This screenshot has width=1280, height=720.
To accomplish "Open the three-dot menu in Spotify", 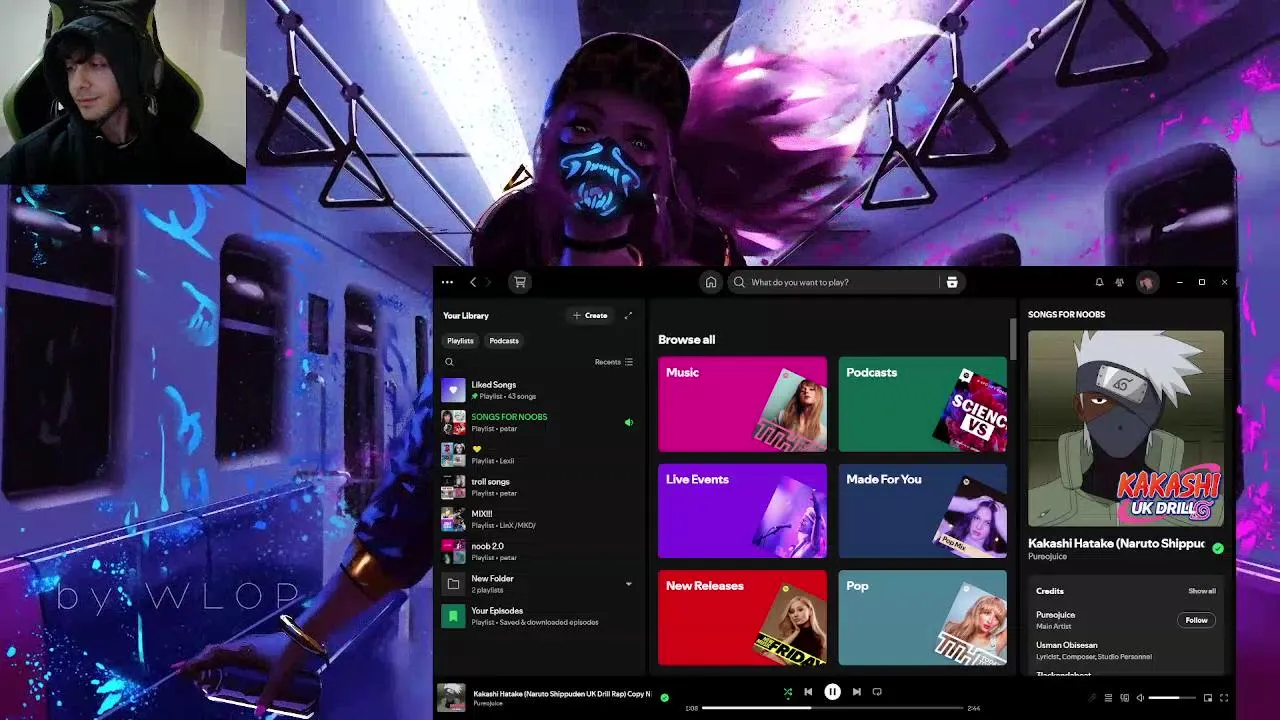I will pos(447,282).
